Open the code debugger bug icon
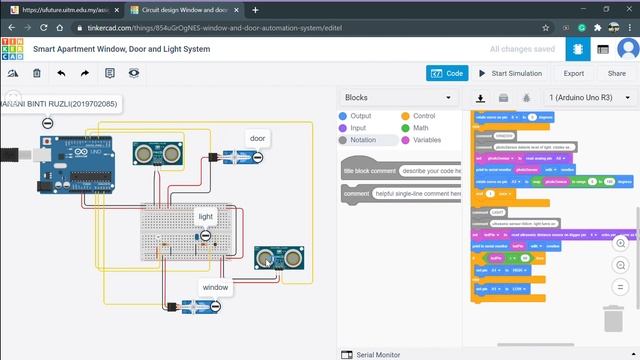640x360 pixels. click(526, 98)
